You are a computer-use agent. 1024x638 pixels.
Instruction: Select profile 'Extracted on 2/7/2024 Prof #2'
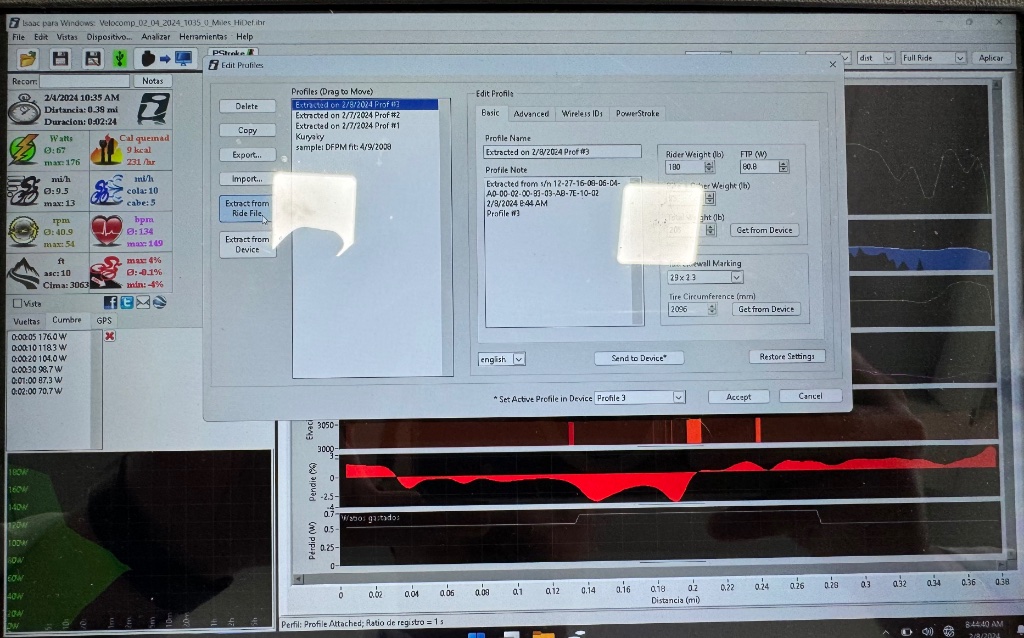click(347, 116)
